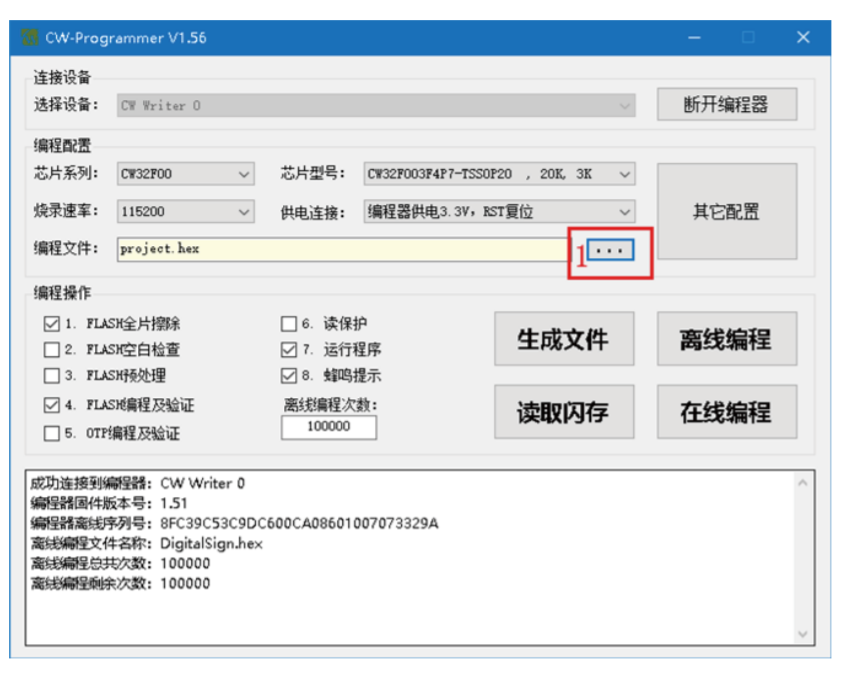Click the 读取闪存 button
Viewport: 847px width, 681px height.
[564, 412]
